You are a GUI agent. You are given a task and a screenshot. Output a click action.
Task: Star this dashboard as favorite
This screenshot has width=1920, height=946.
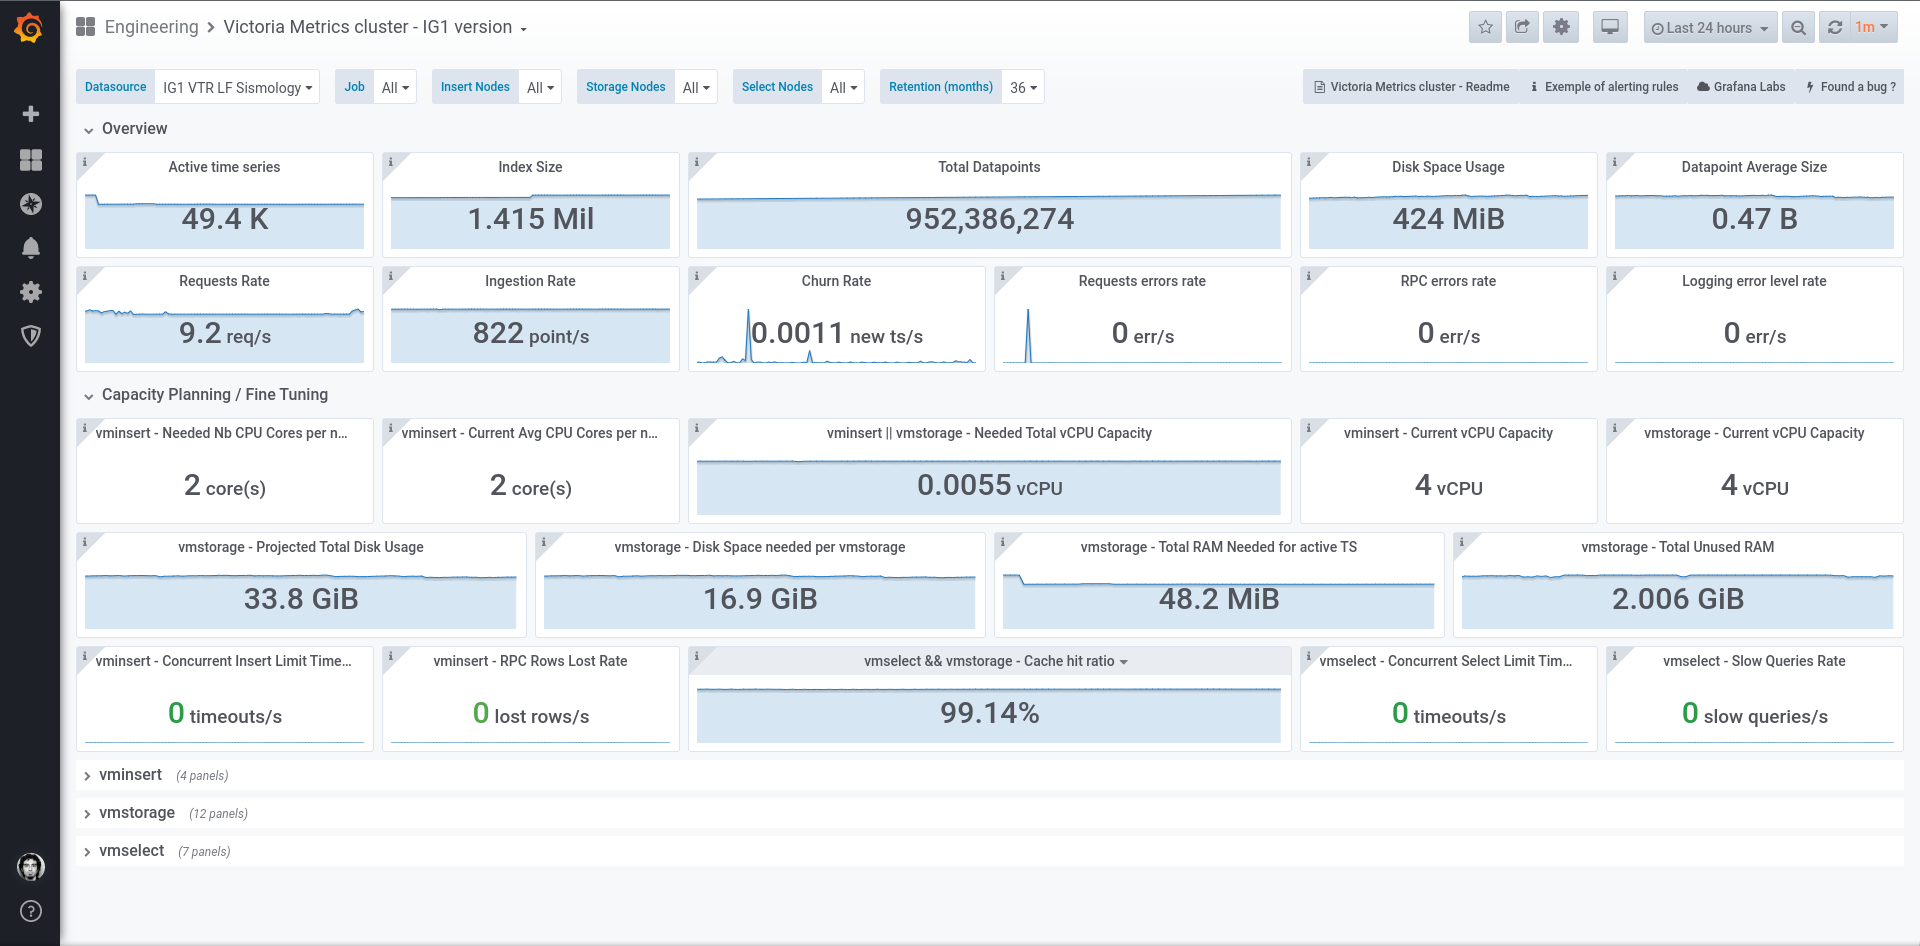coord(1486,27)
